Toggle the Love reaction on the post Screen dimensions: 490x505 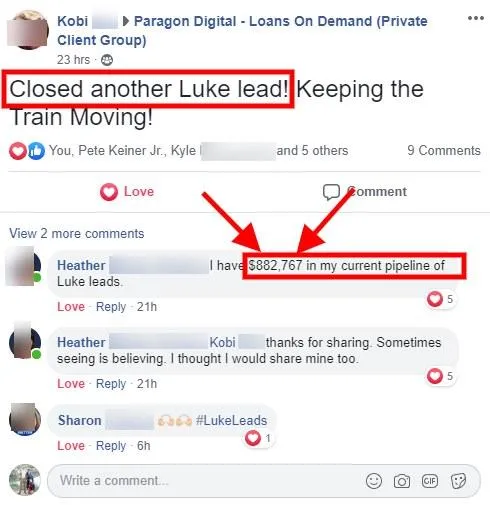(127, 192)
